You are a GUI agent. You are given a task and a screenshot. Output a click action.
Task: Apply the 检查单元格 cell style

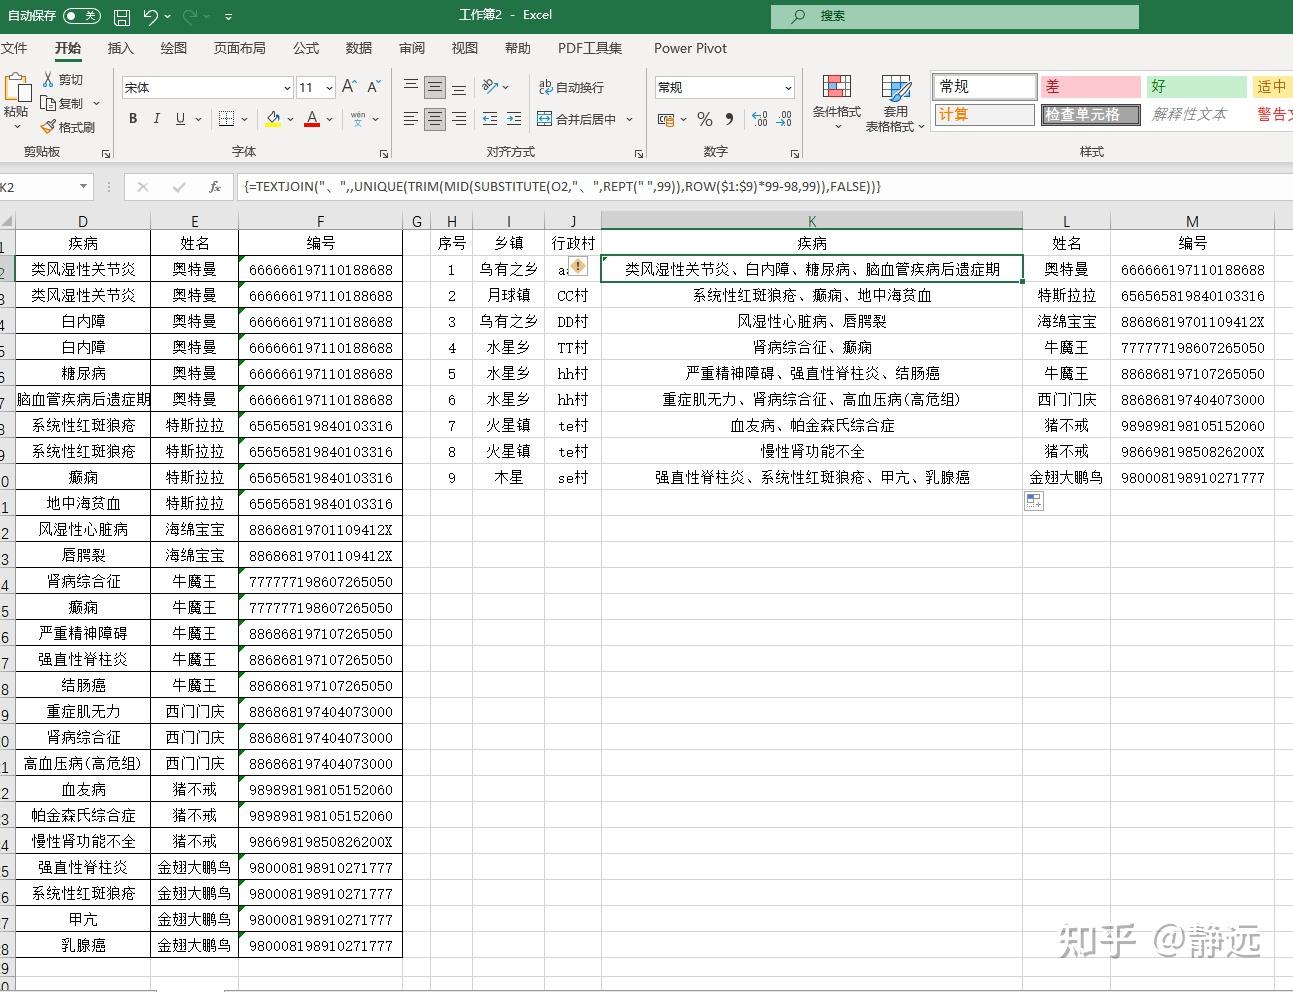(x=1090, y=114)
